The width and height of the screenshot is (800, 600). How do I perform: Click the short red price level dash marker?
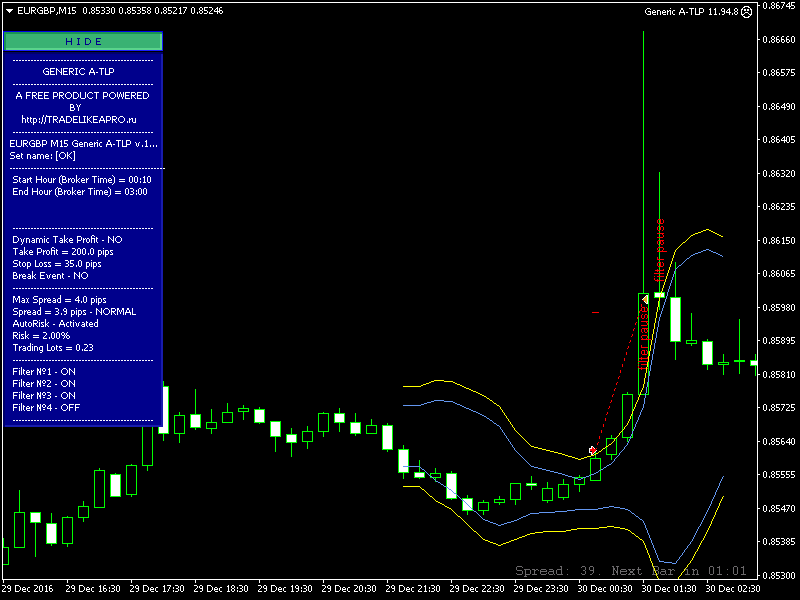point(595,312)
